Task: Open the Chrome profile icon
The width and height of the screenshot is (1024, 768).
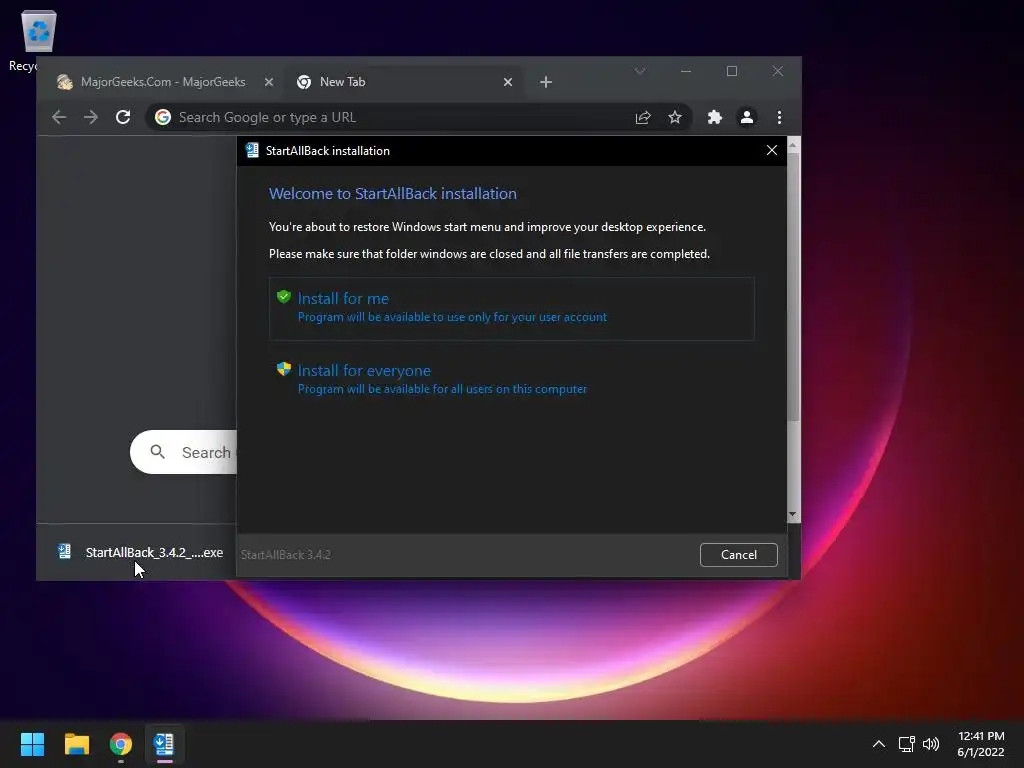Action: click(746, 117)
